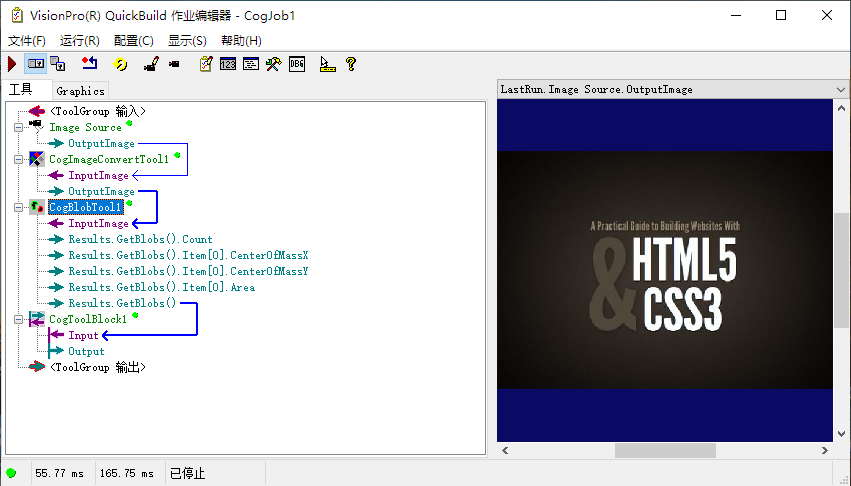Select Results.GetBlobs().Item[0].CenterOfMassX terminal
The height and width of the screenshot is (486, 851).
[188, 255]
